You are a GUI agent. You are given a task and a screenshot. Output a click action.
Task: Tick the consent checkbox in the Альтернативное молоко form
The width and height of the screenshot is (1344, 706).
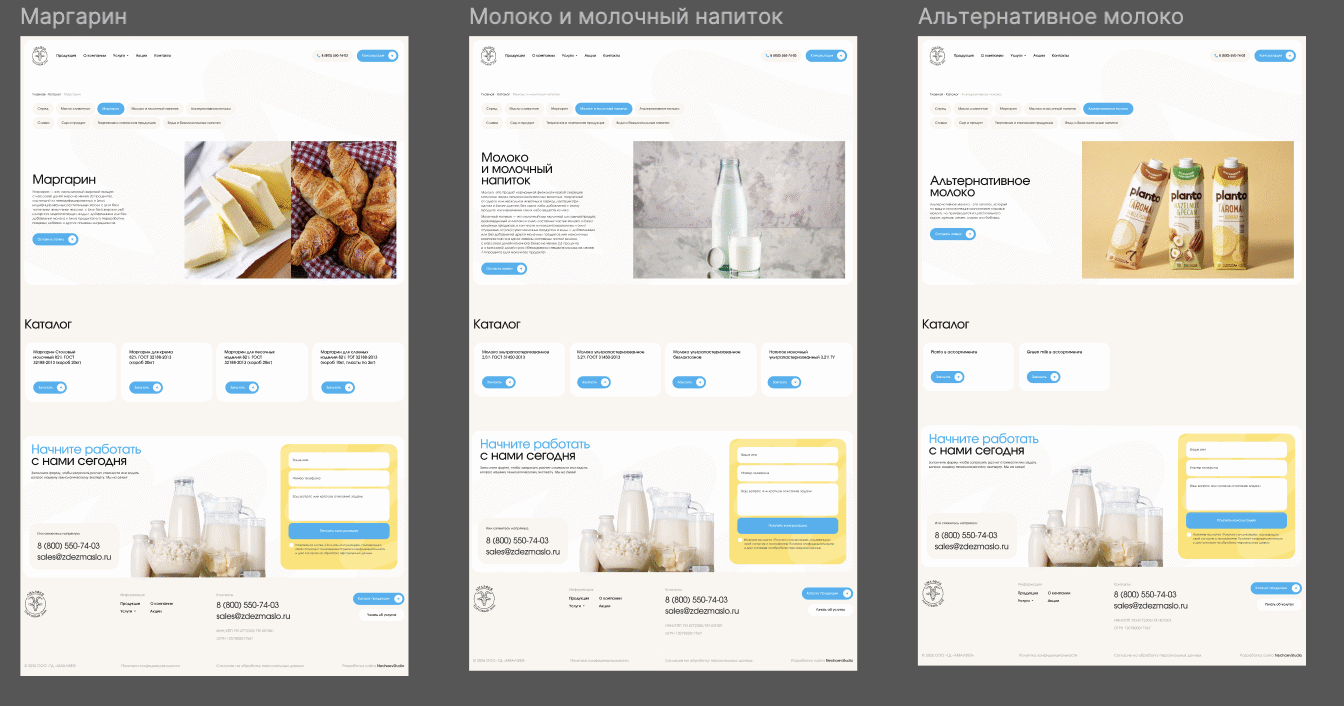[x=1190, y=535]
